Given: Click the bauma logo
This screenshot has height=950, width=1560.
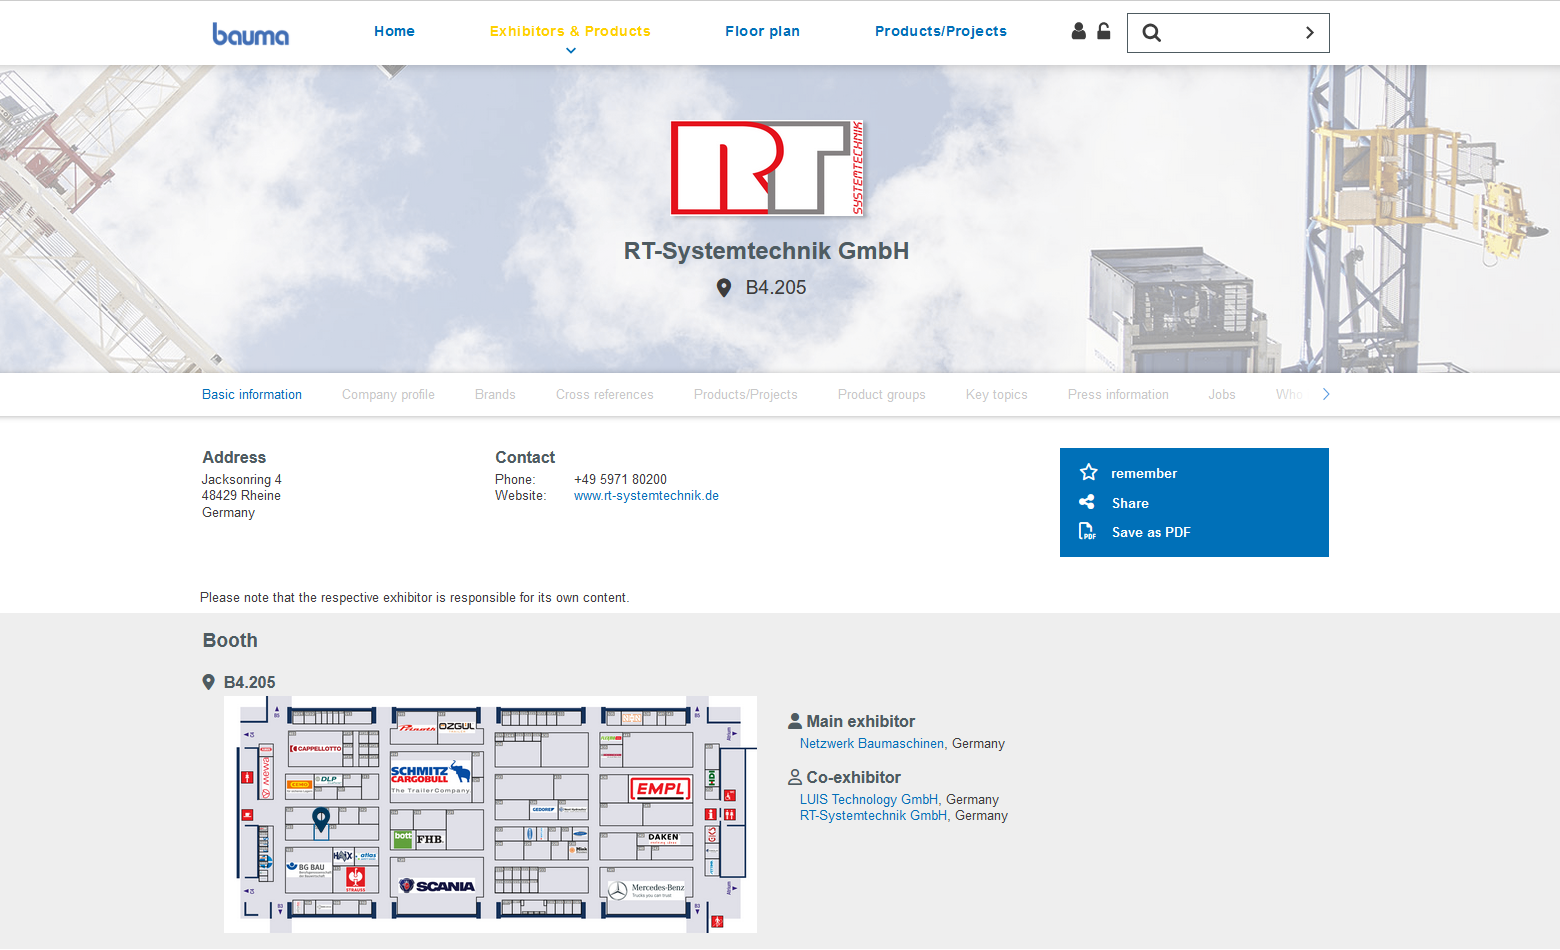Looking at the screenshot, I should [x=250, y=34].
